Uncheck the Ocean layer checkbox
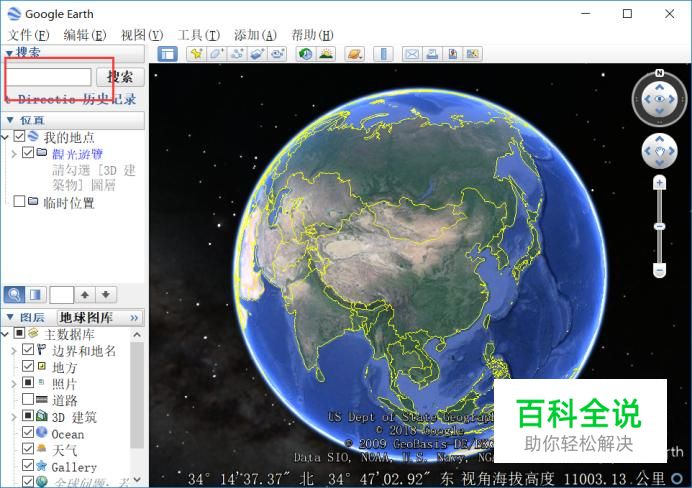692x488 pixels. [28, 432]
